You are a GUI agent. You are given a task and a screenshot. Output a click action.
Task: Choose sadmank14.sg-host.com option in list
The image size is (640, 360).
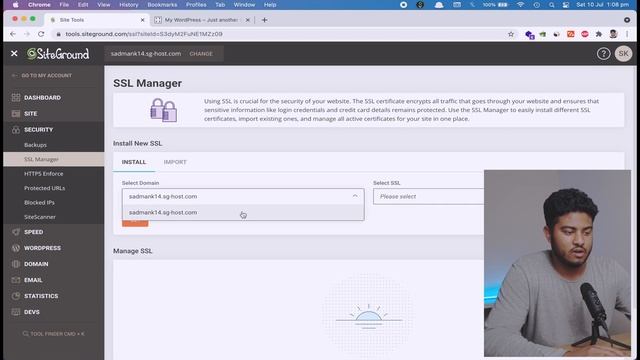point(243,212)
